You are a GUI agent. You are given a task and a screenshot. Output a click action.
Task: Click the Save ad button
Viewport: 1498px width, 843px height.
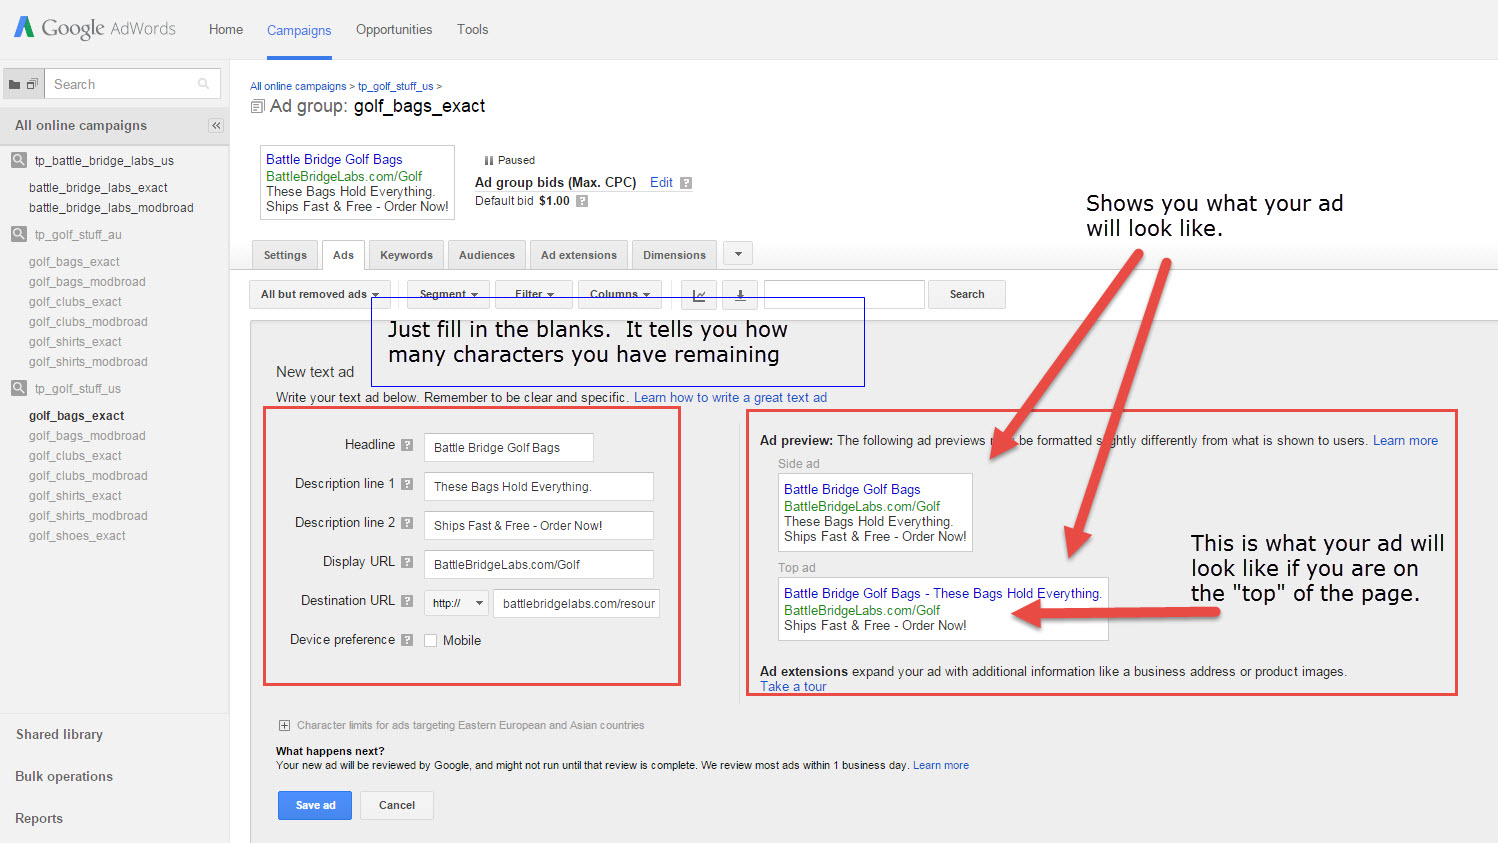[x=314, y=805]
